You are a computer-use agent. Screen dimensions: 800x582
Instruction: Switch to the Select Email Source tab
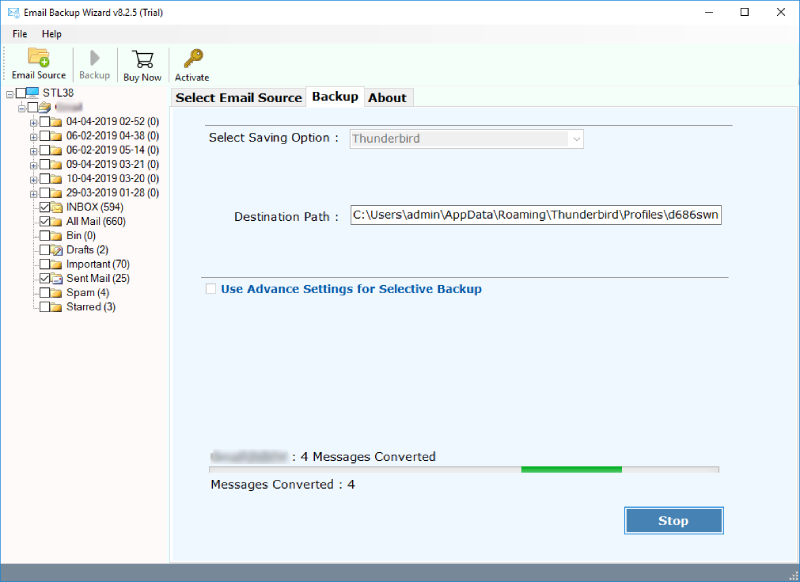pos(239,97)
